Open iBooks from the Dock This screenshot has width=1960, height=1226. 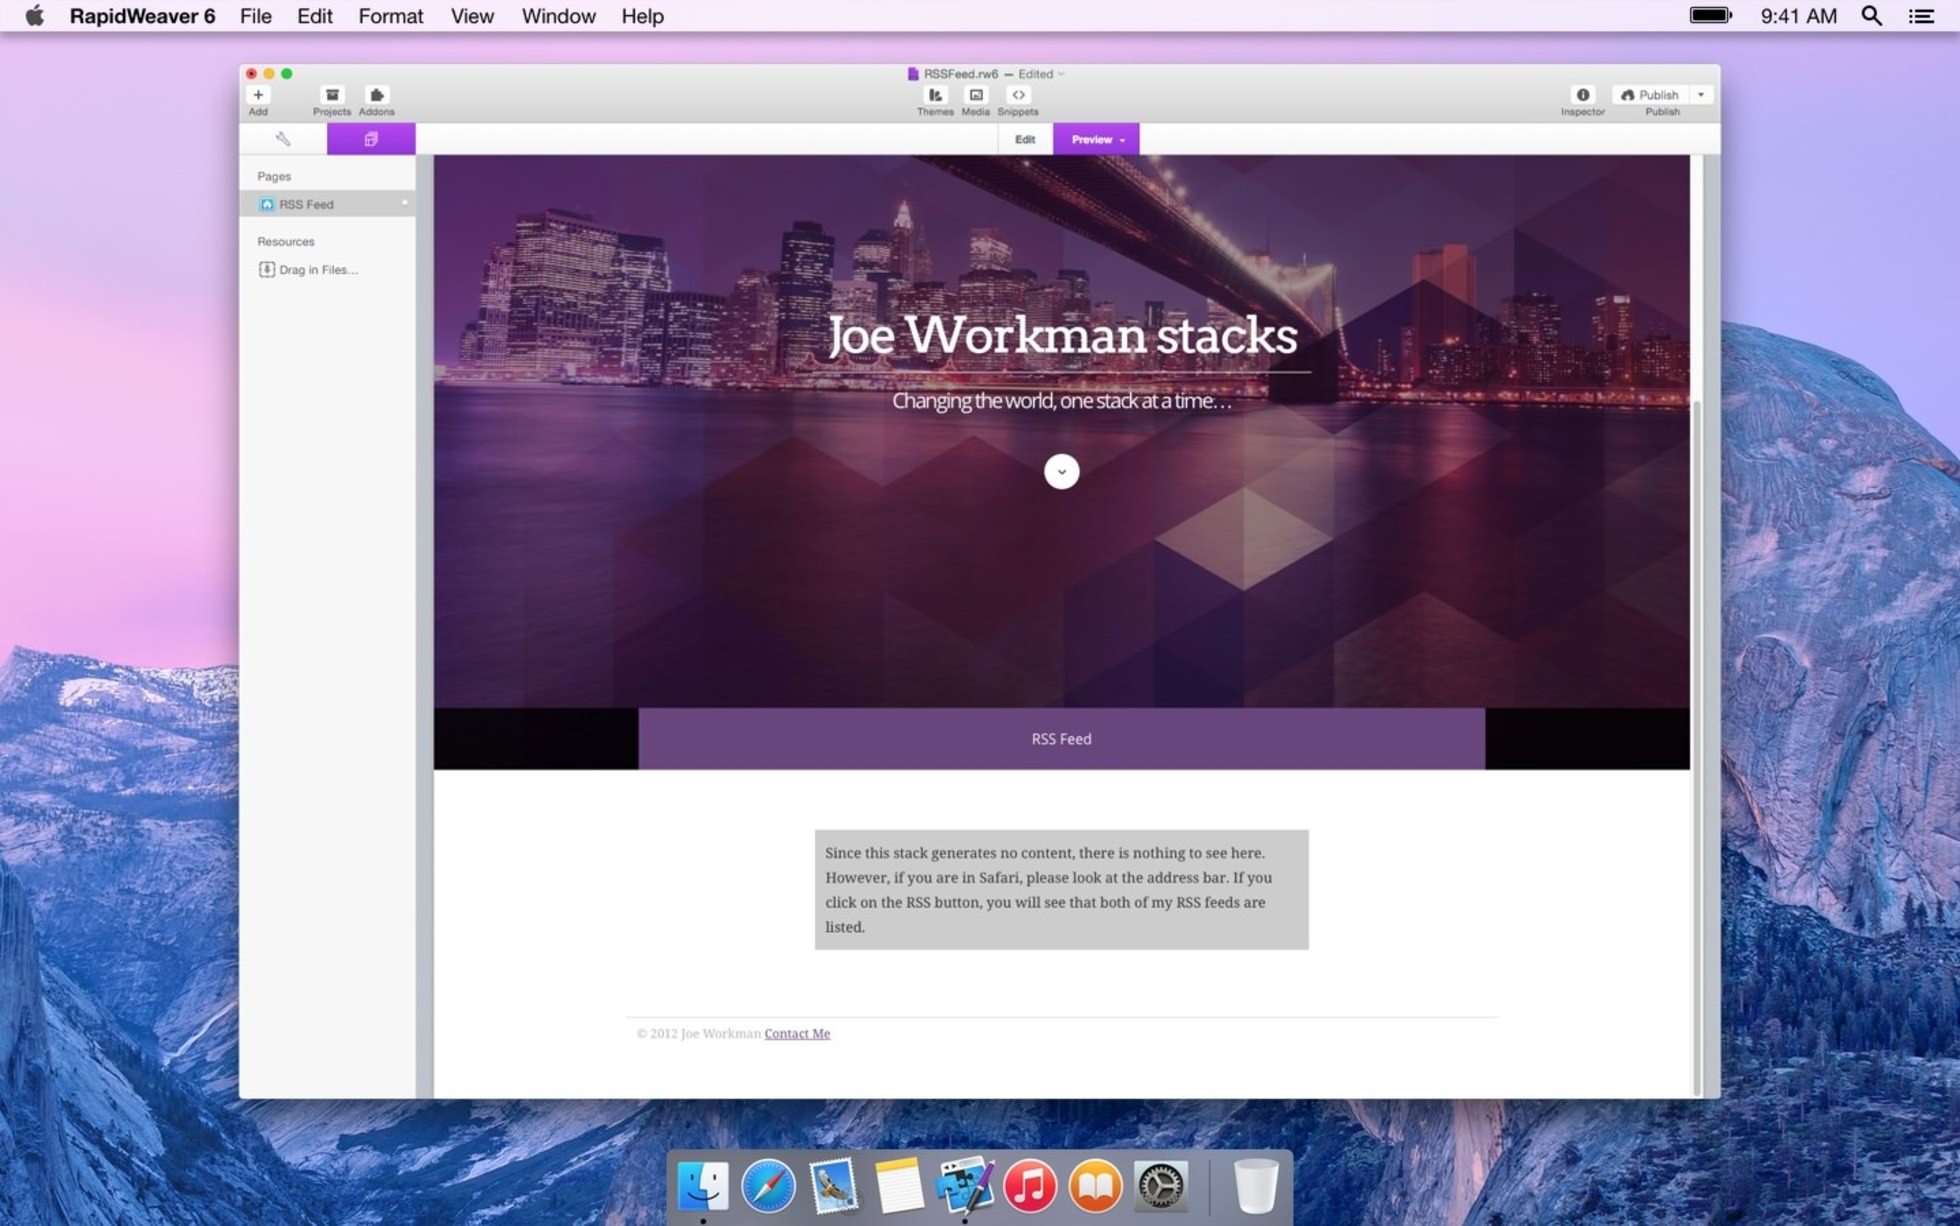[x=1095, y=1186]
